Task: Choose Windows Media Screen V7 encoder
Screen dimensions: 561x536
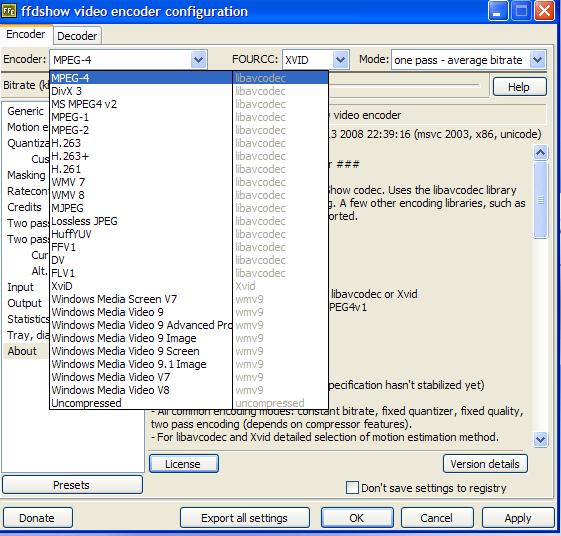Action: (x=189, y=299)
